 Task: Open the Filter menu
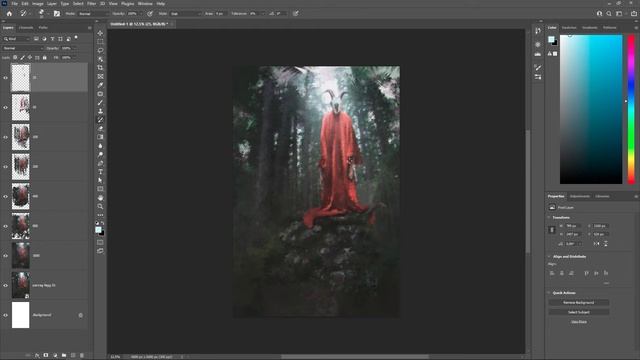(x=91, y=4)
